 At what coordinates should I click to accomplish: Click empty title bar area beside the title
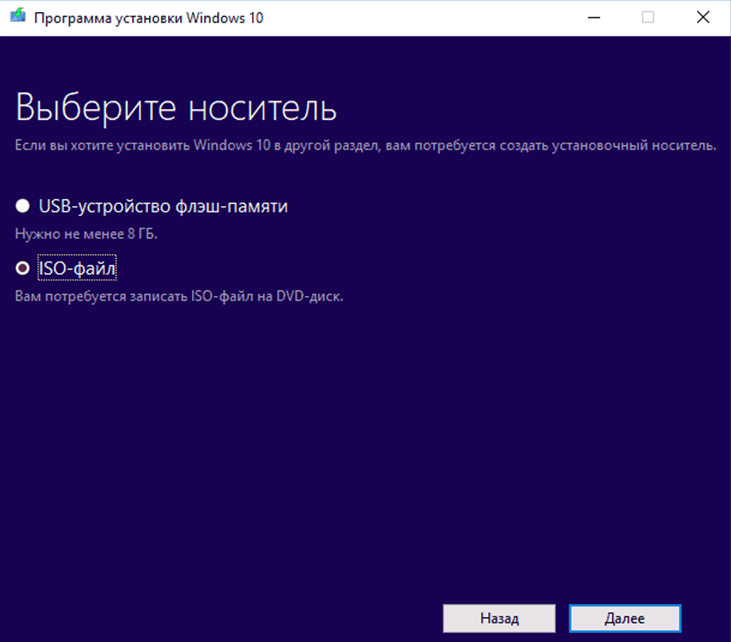point(420,18)
